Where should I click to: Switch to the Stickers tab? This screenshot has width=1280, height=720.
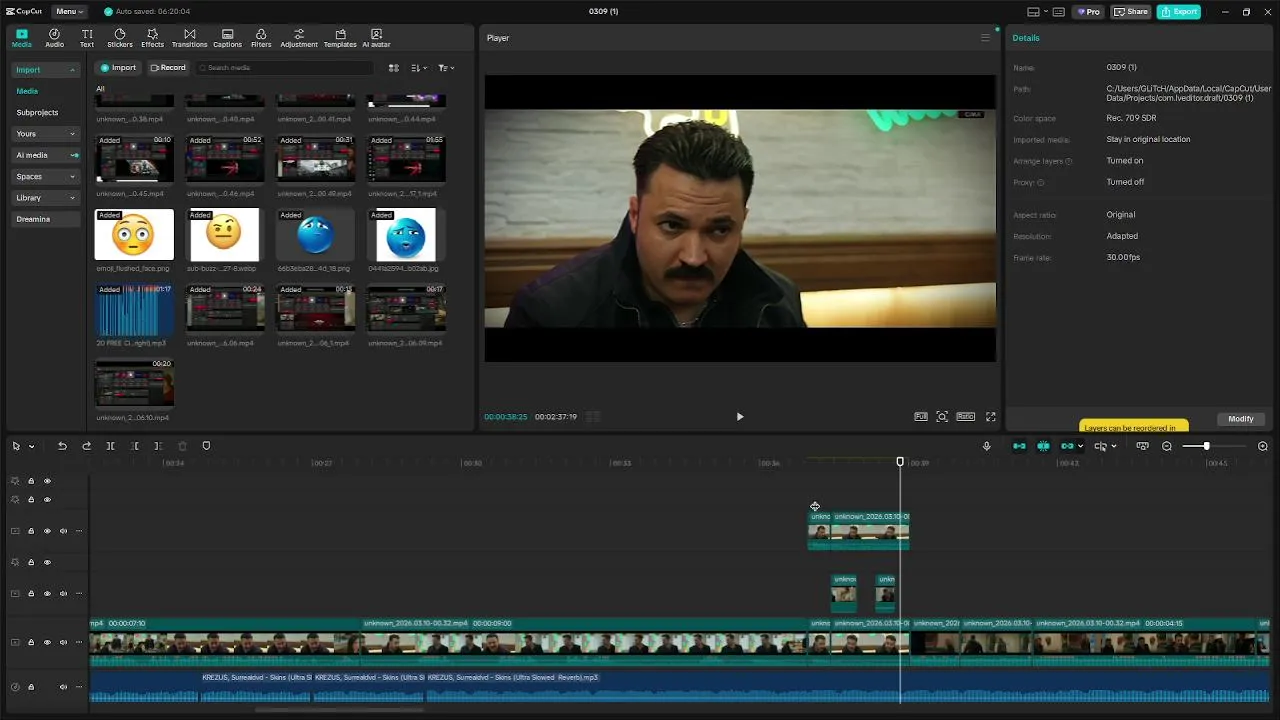[x=120, y=38]
